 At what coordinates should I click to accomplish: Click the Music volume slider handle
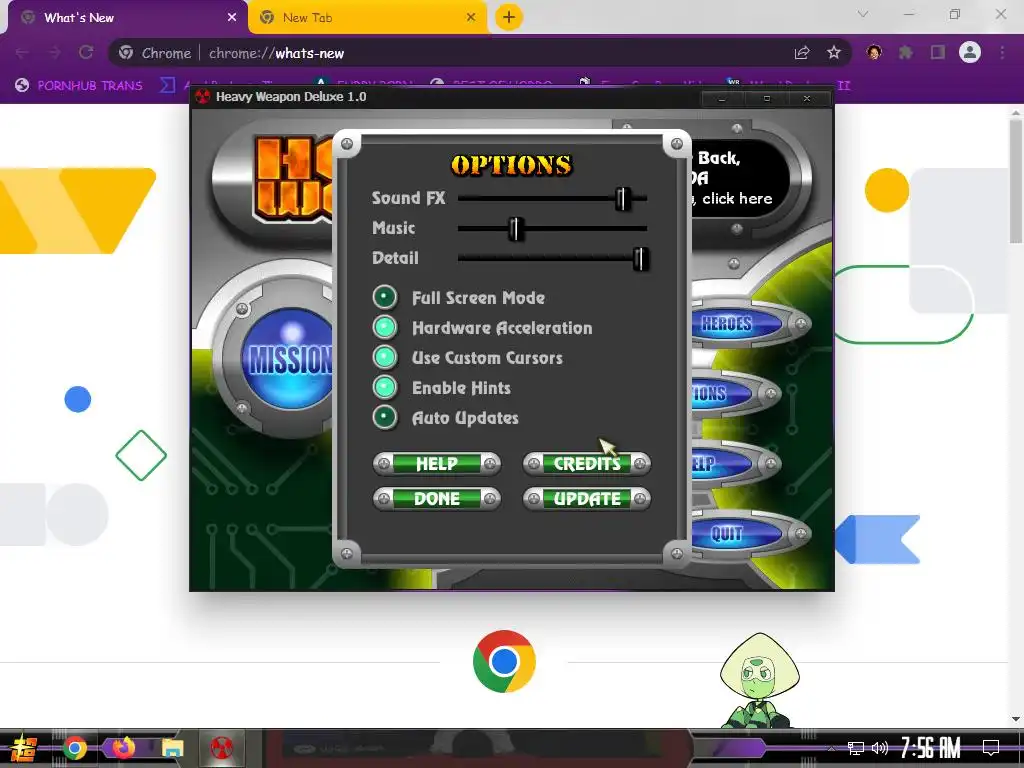coord(515,229)
